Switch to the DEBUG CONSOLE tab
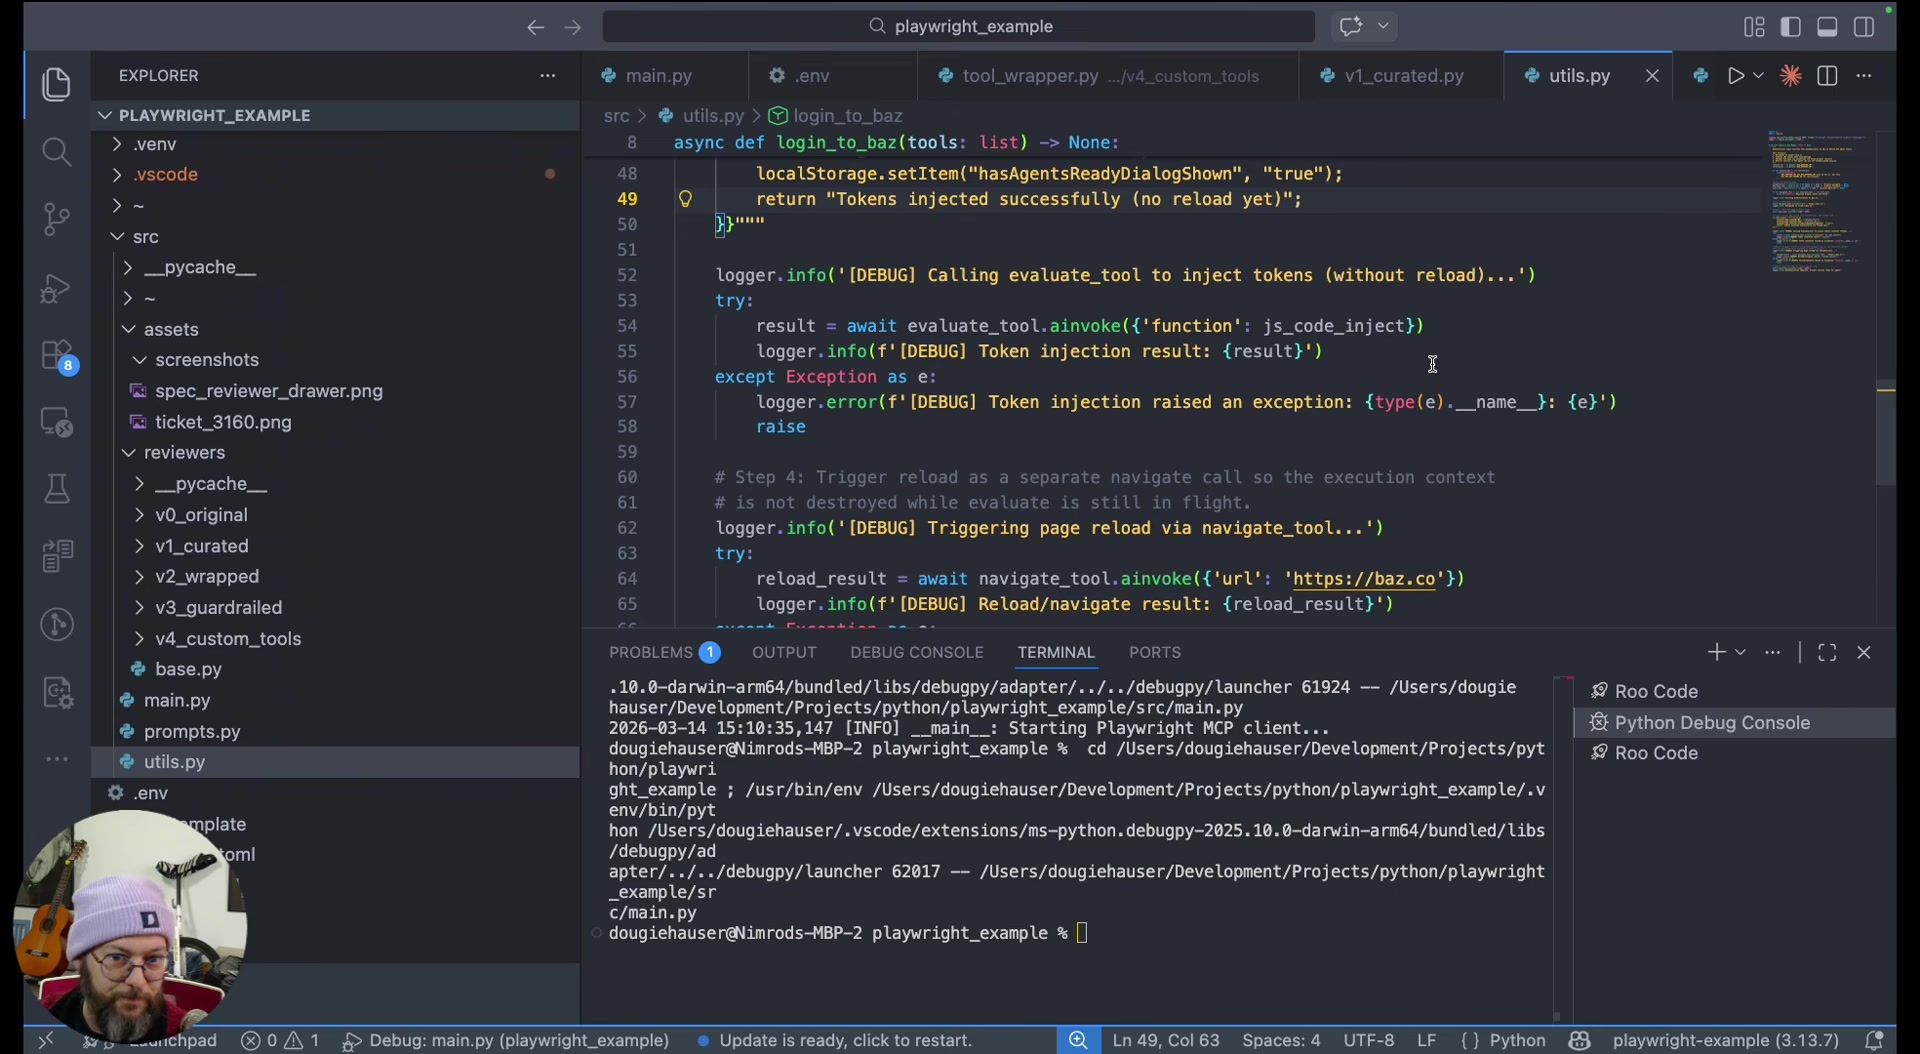This screenshot has width=1920, height=1054. coord(917,652)
